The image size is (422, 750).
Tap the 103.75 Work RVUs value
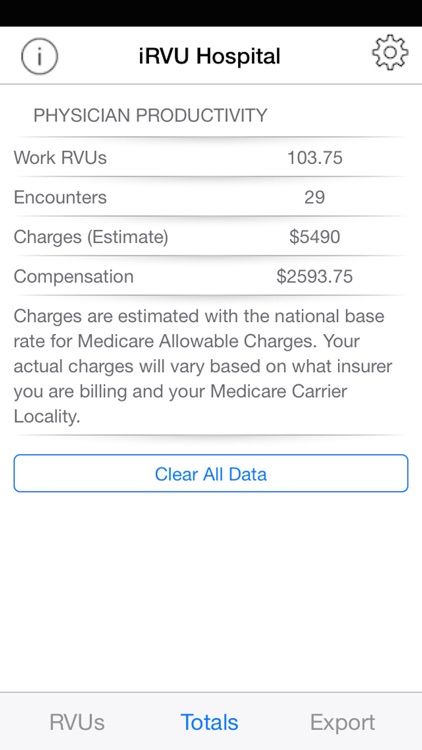(x=314, y=157)
